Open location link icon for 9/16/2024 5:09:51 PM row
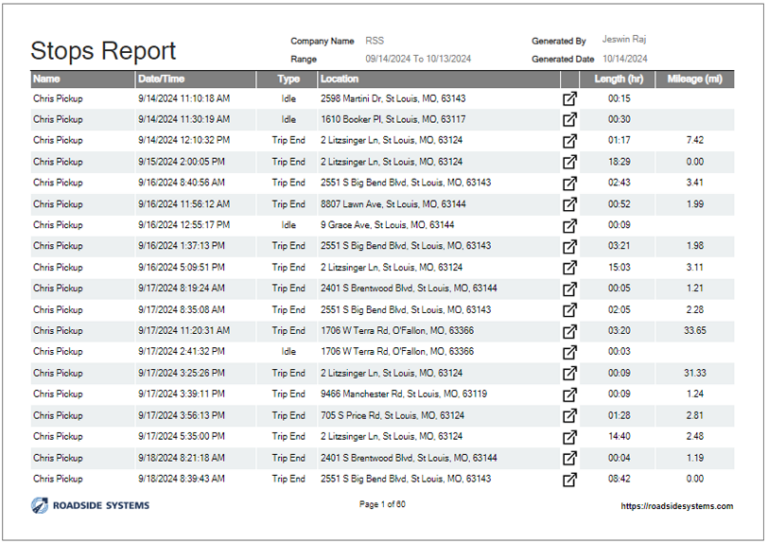 pyautogui.click(x=569, y=267)
